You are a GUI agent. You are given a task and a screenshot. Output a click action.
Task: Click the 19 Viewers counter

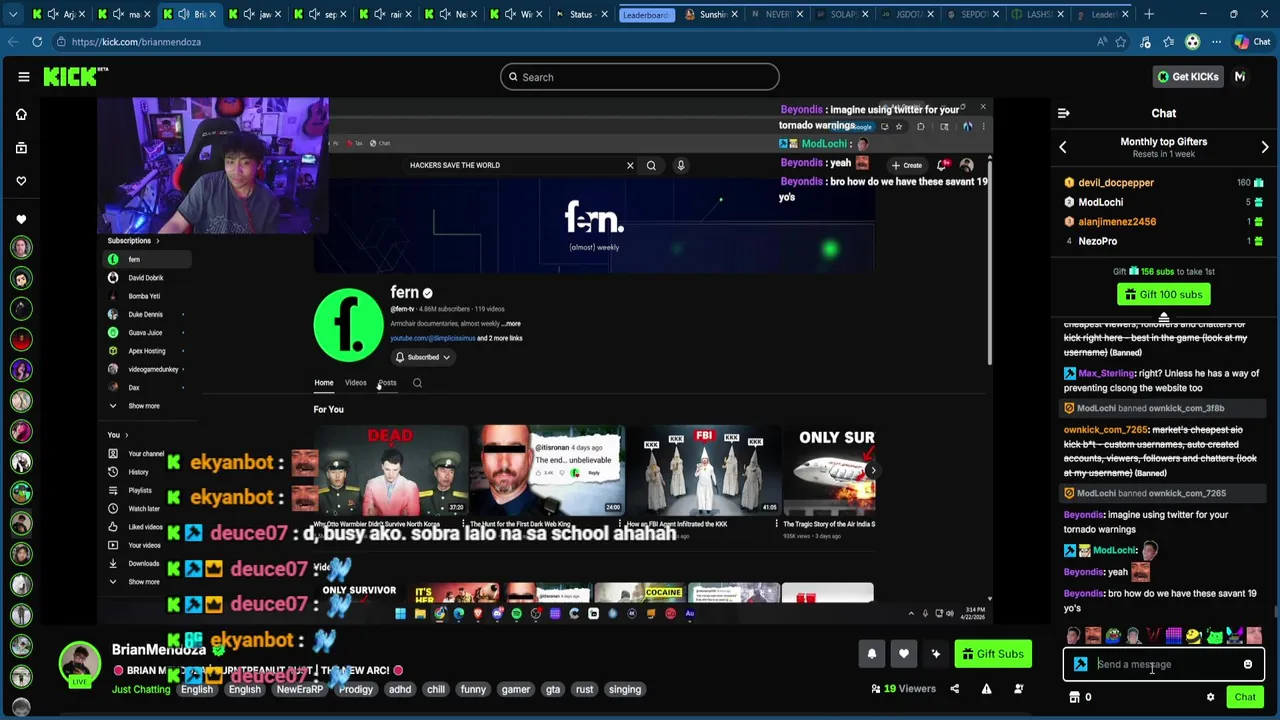coord(904,689)
